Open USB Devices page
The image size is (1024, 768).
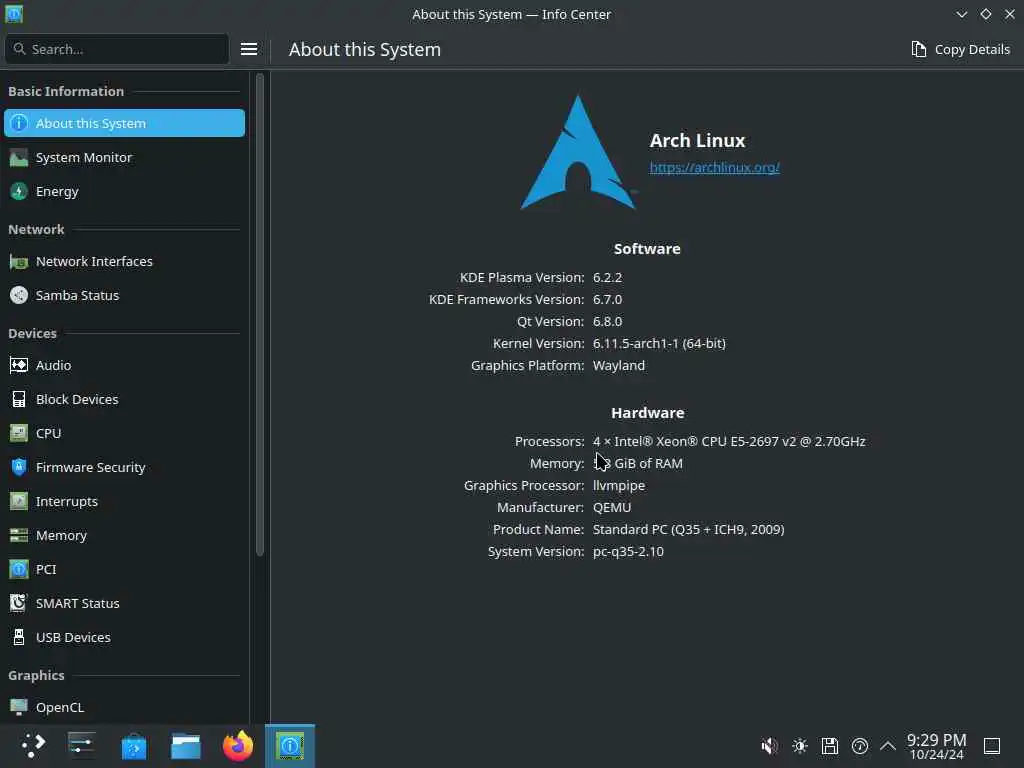(x=124, y=637)
